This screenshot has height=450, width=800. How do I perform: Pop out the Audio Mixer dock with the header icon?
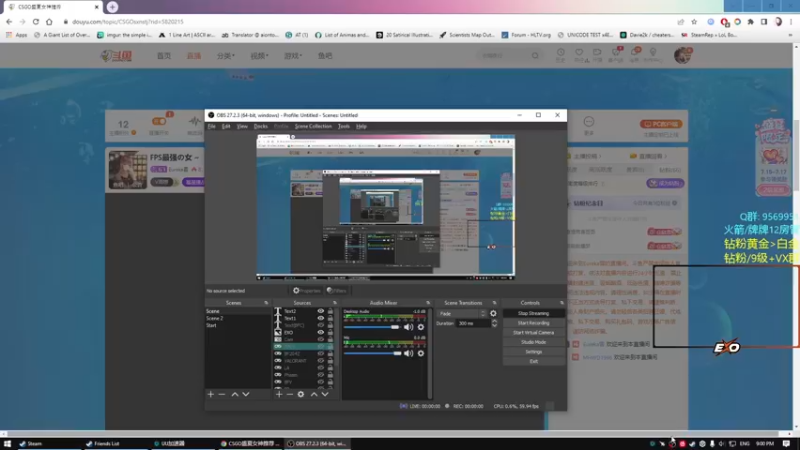pos(428,303)
